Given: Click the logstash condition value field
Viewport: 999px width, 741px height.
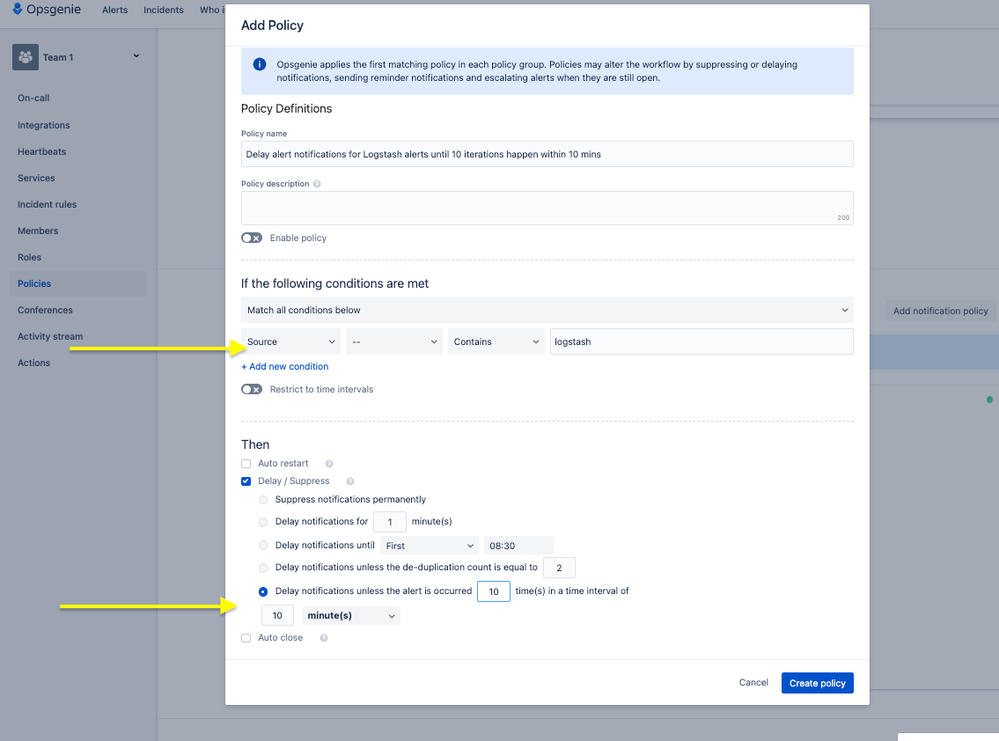Looking at the screenshot, I should click(701, 342).
